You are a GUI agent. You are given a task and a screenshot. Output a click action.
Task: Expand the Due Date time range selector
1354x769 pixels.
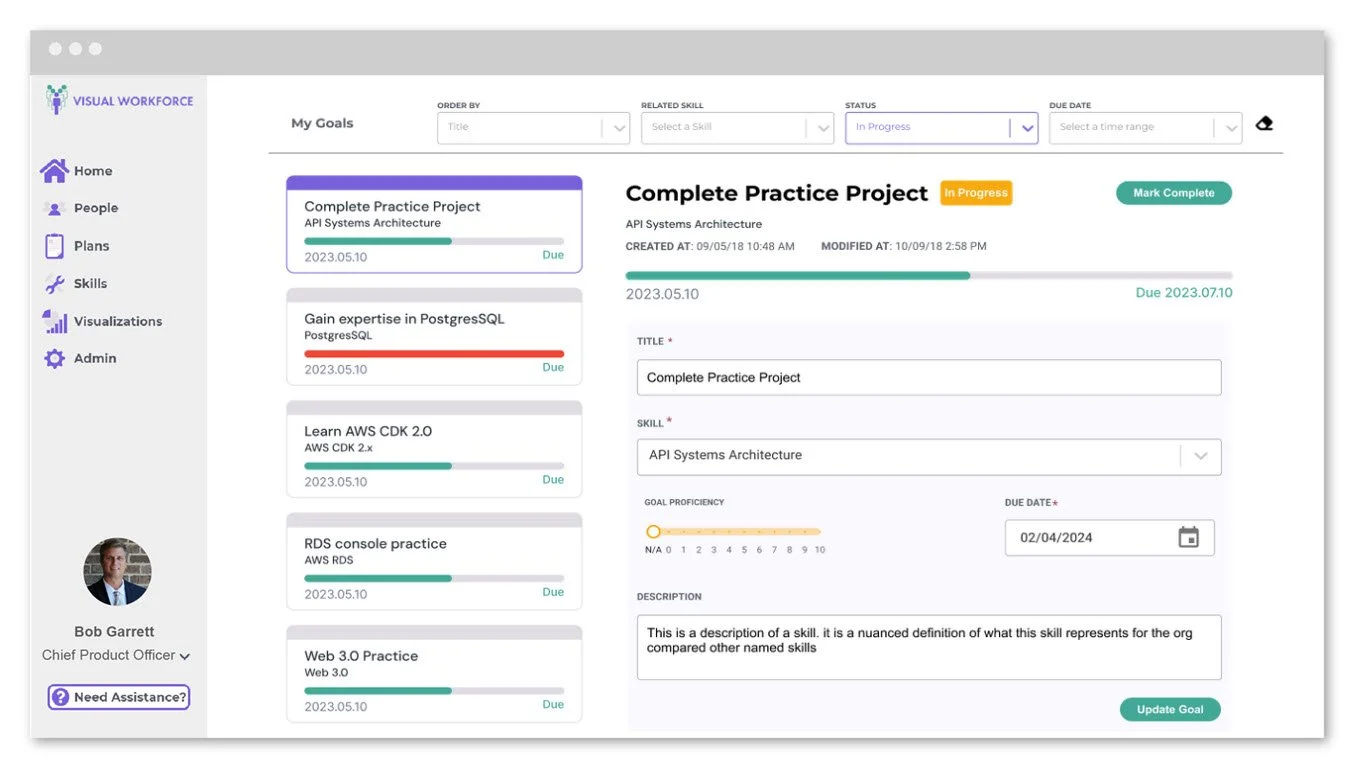1230,127
